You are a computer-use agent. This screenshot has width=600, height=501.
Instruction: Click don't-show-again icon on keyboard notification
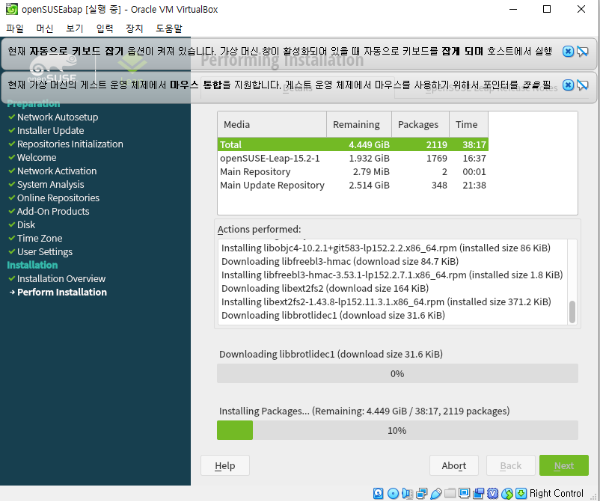[x=583, y=51]
